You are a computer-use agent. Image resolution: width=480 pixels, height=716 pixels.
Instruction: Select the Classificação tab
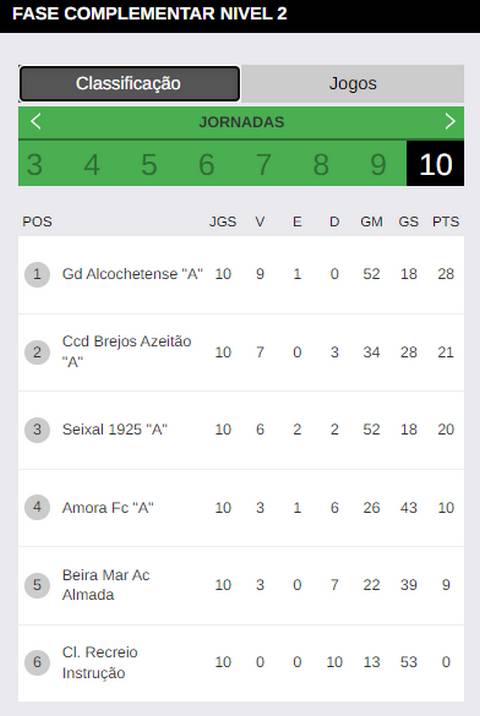[129, 84]
